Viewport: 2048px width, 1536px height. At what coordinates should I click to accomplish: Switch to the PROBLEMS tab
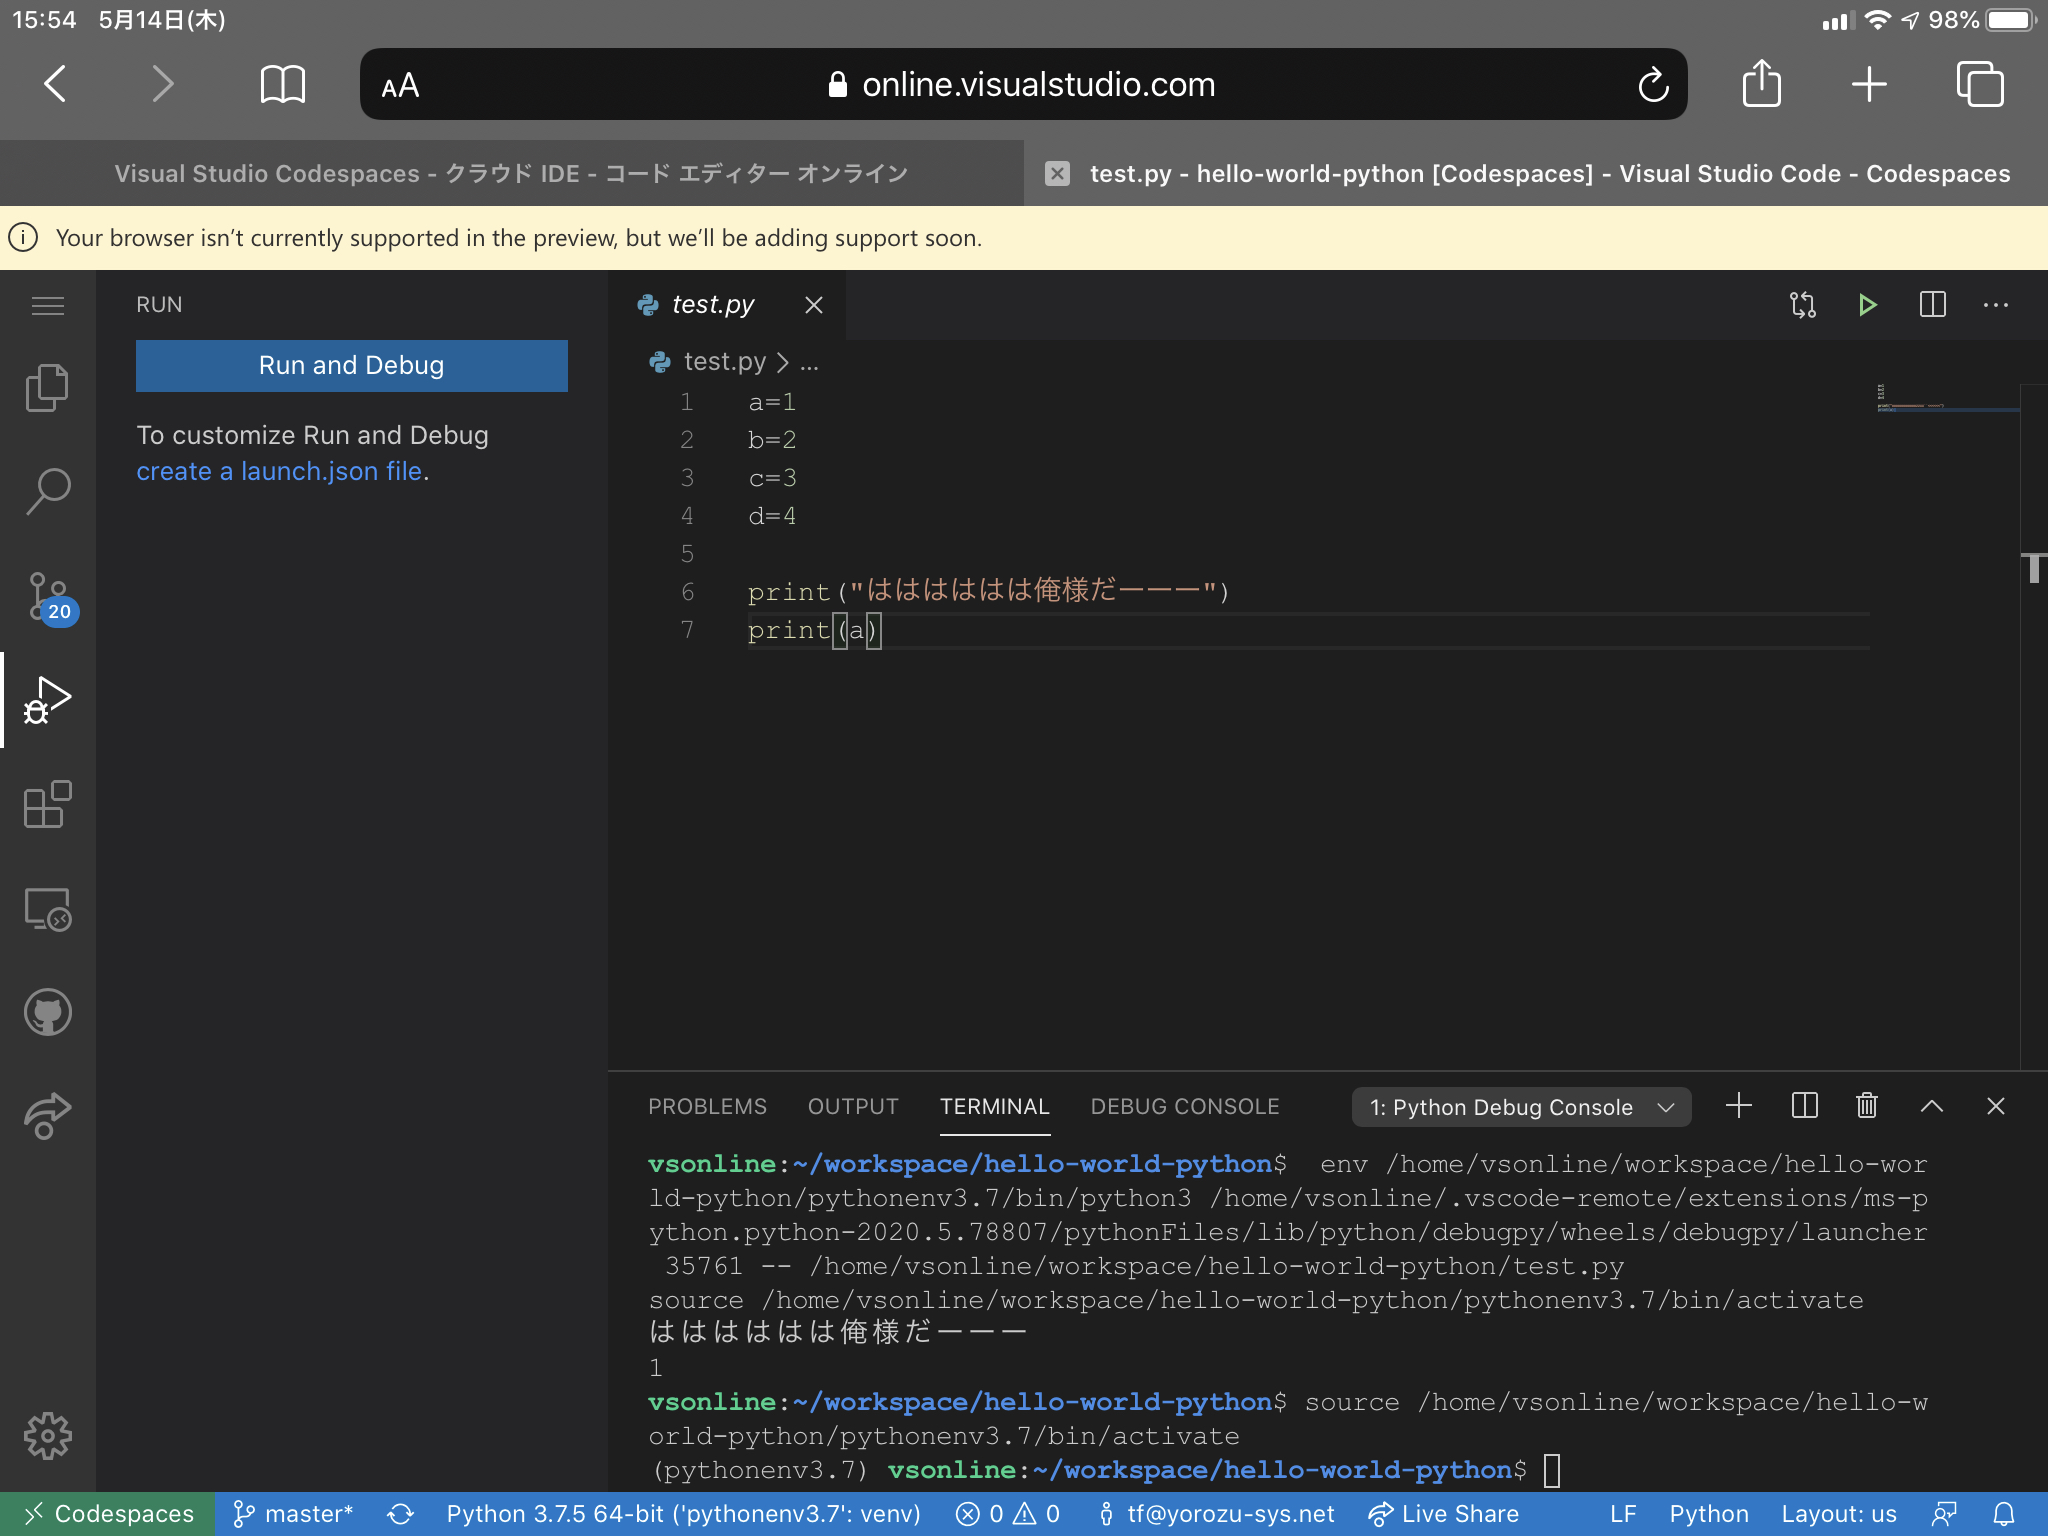tap(707, 1106)
